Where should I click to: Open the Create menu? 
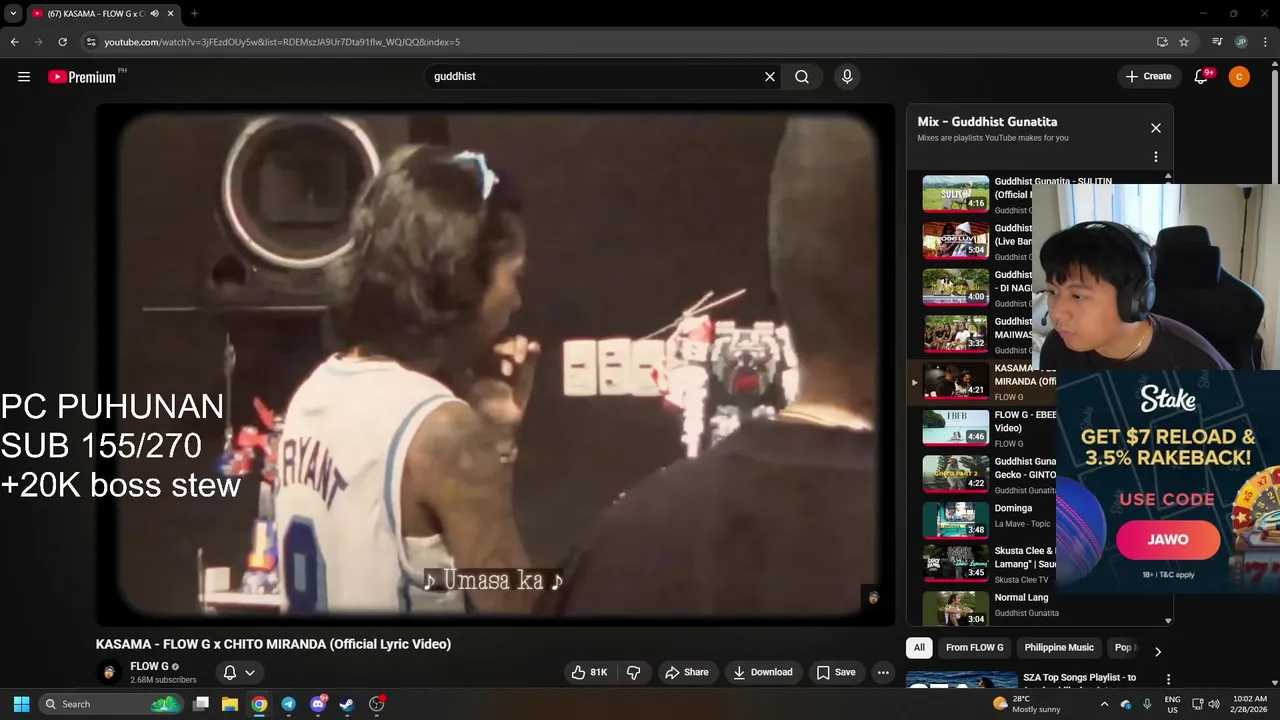coord(1148,77)
